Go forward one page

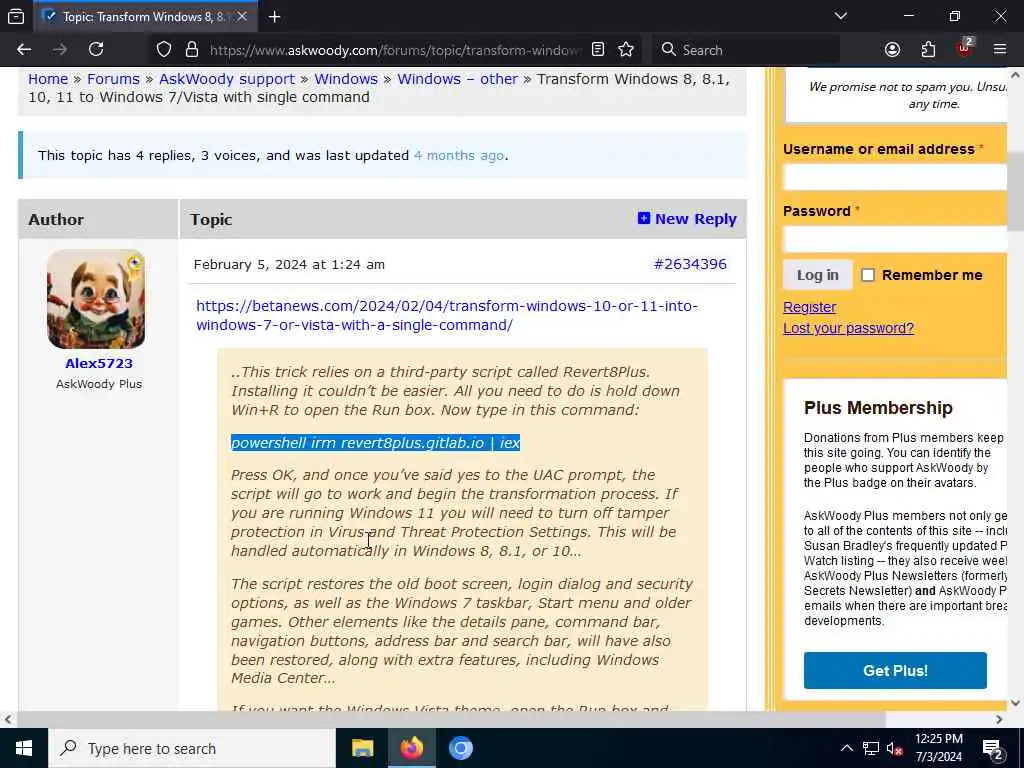60,50
